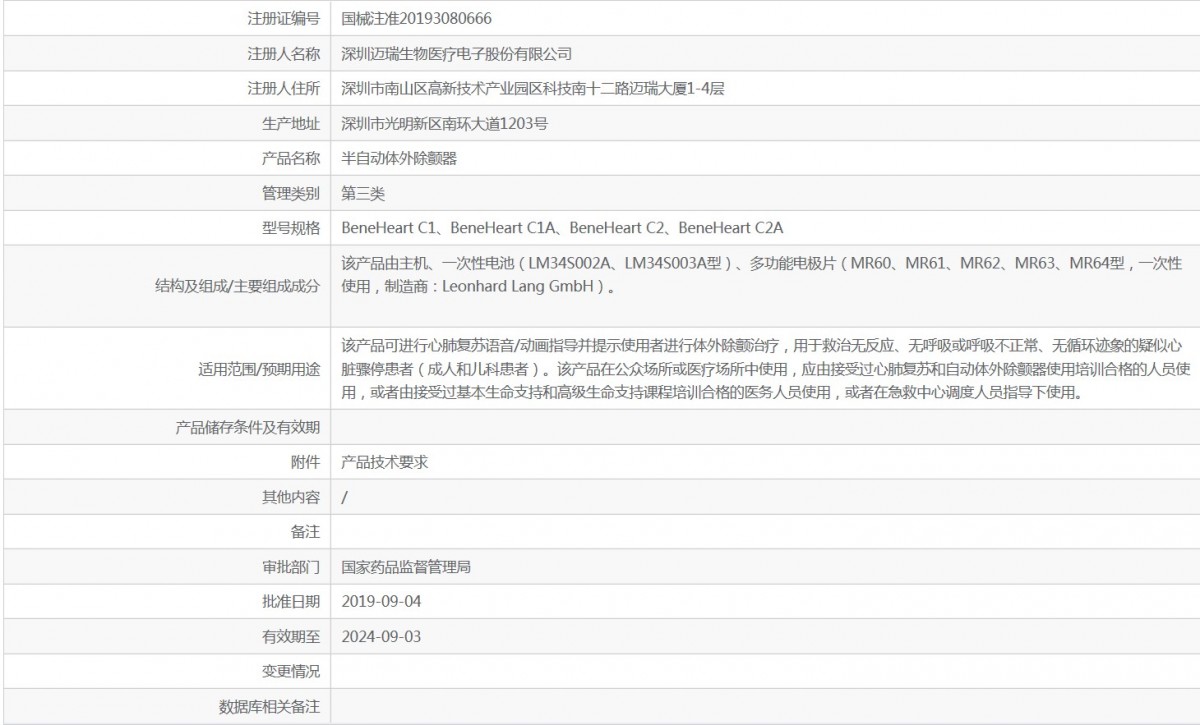Select registrant name 深圳迈瑞生物医疗电子股份有限公司

coord(456,53)
